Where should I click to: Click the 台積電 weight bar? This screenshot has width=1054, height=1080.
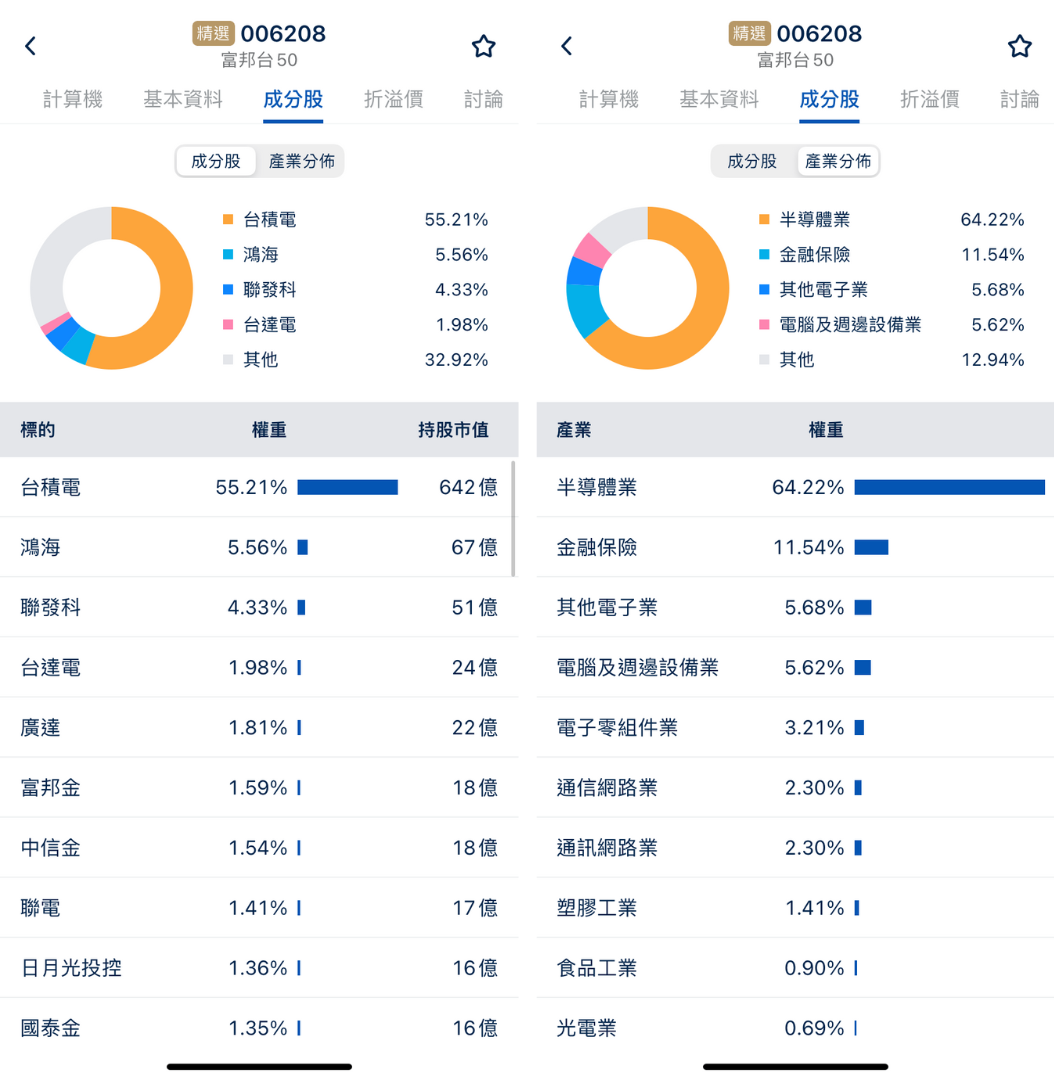(x=347, y=487)
